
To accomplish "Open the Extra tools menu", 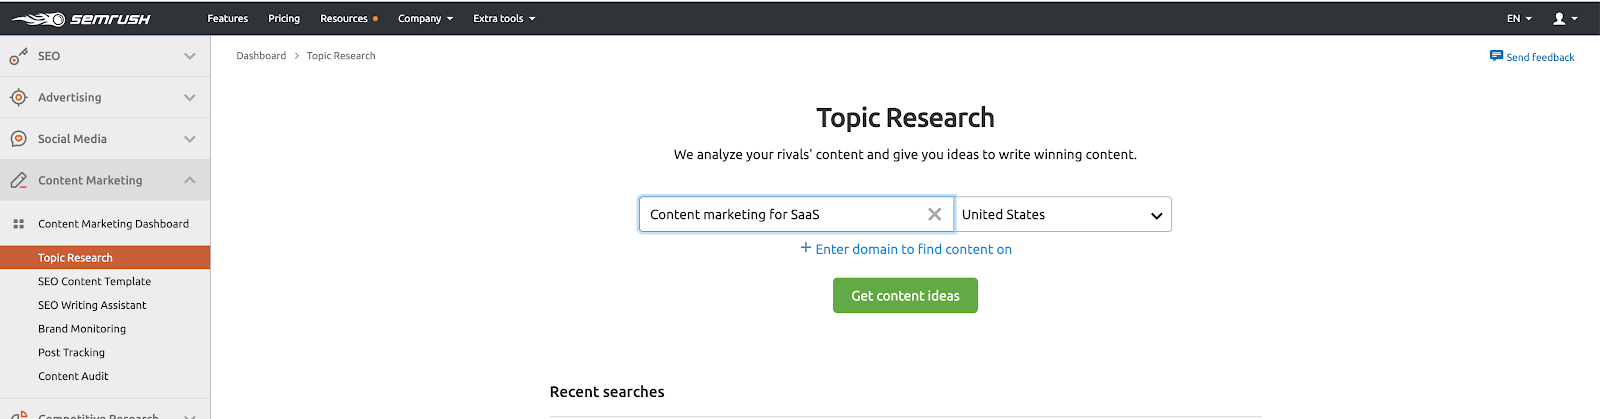I will pyautogui.click(x=504, y=18).
